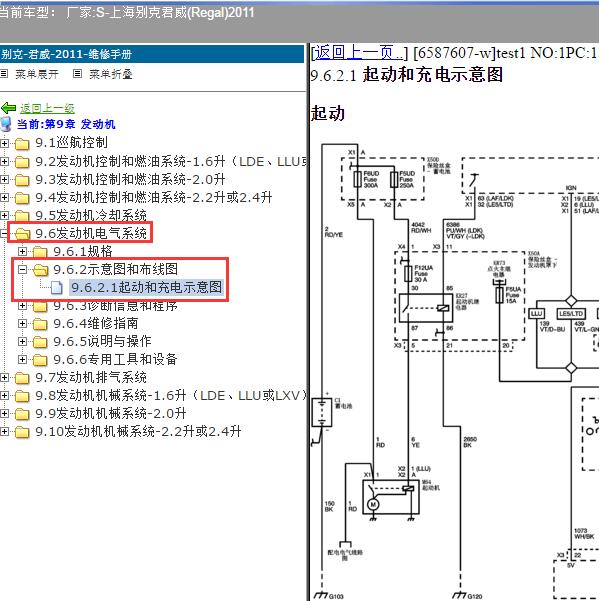This screenshot has height=601, width=599.
Task: Select 9.6.3诊断信息和程序 entry
Action: pyautogui.click(x=115, y=305)
